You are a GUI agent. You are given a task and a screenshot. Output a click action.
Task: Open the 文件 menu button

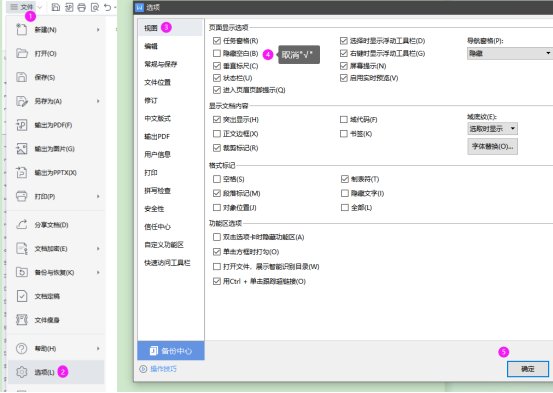(x=22, y=7)
